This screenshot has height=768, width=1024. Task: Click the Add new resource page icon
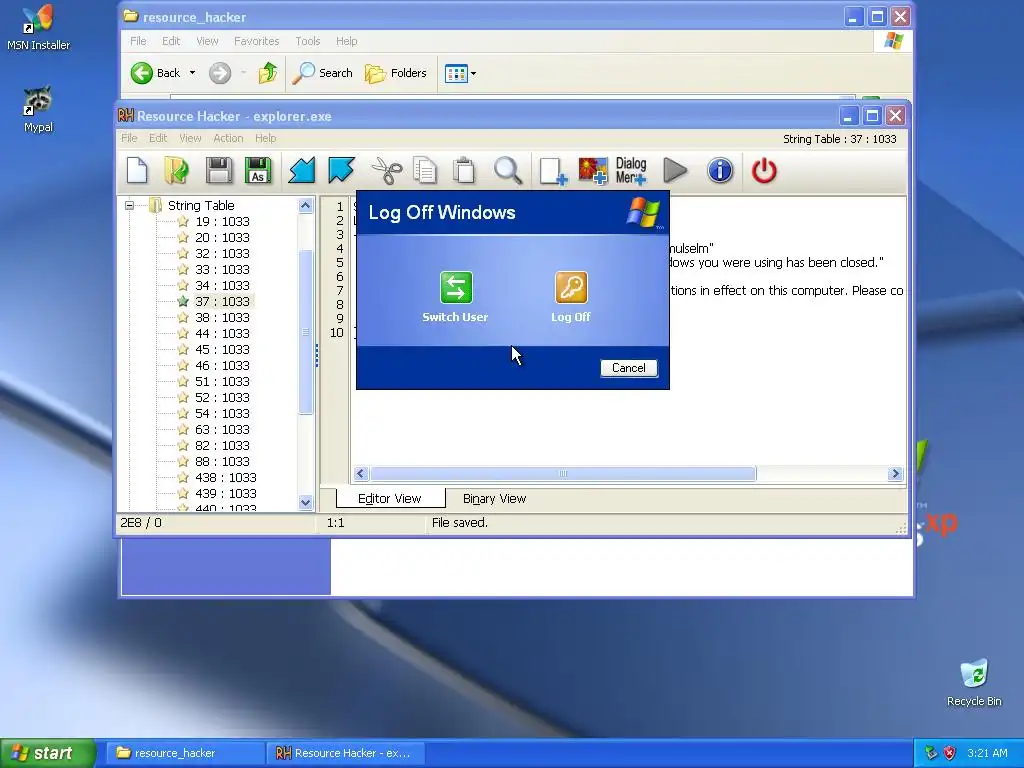(552, 171)
